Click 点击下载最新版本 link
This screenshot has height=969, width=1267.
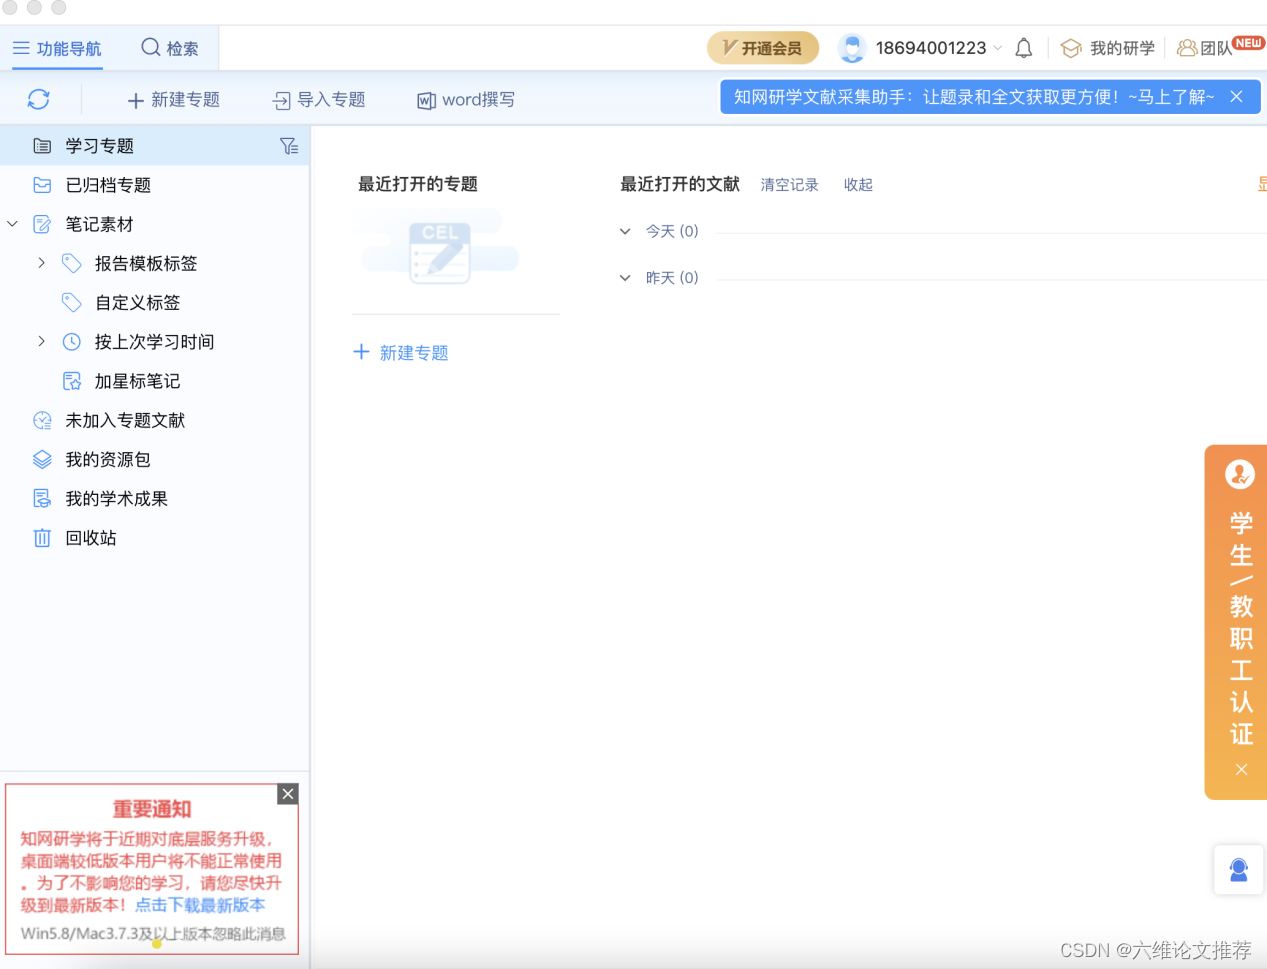[200, 905]
